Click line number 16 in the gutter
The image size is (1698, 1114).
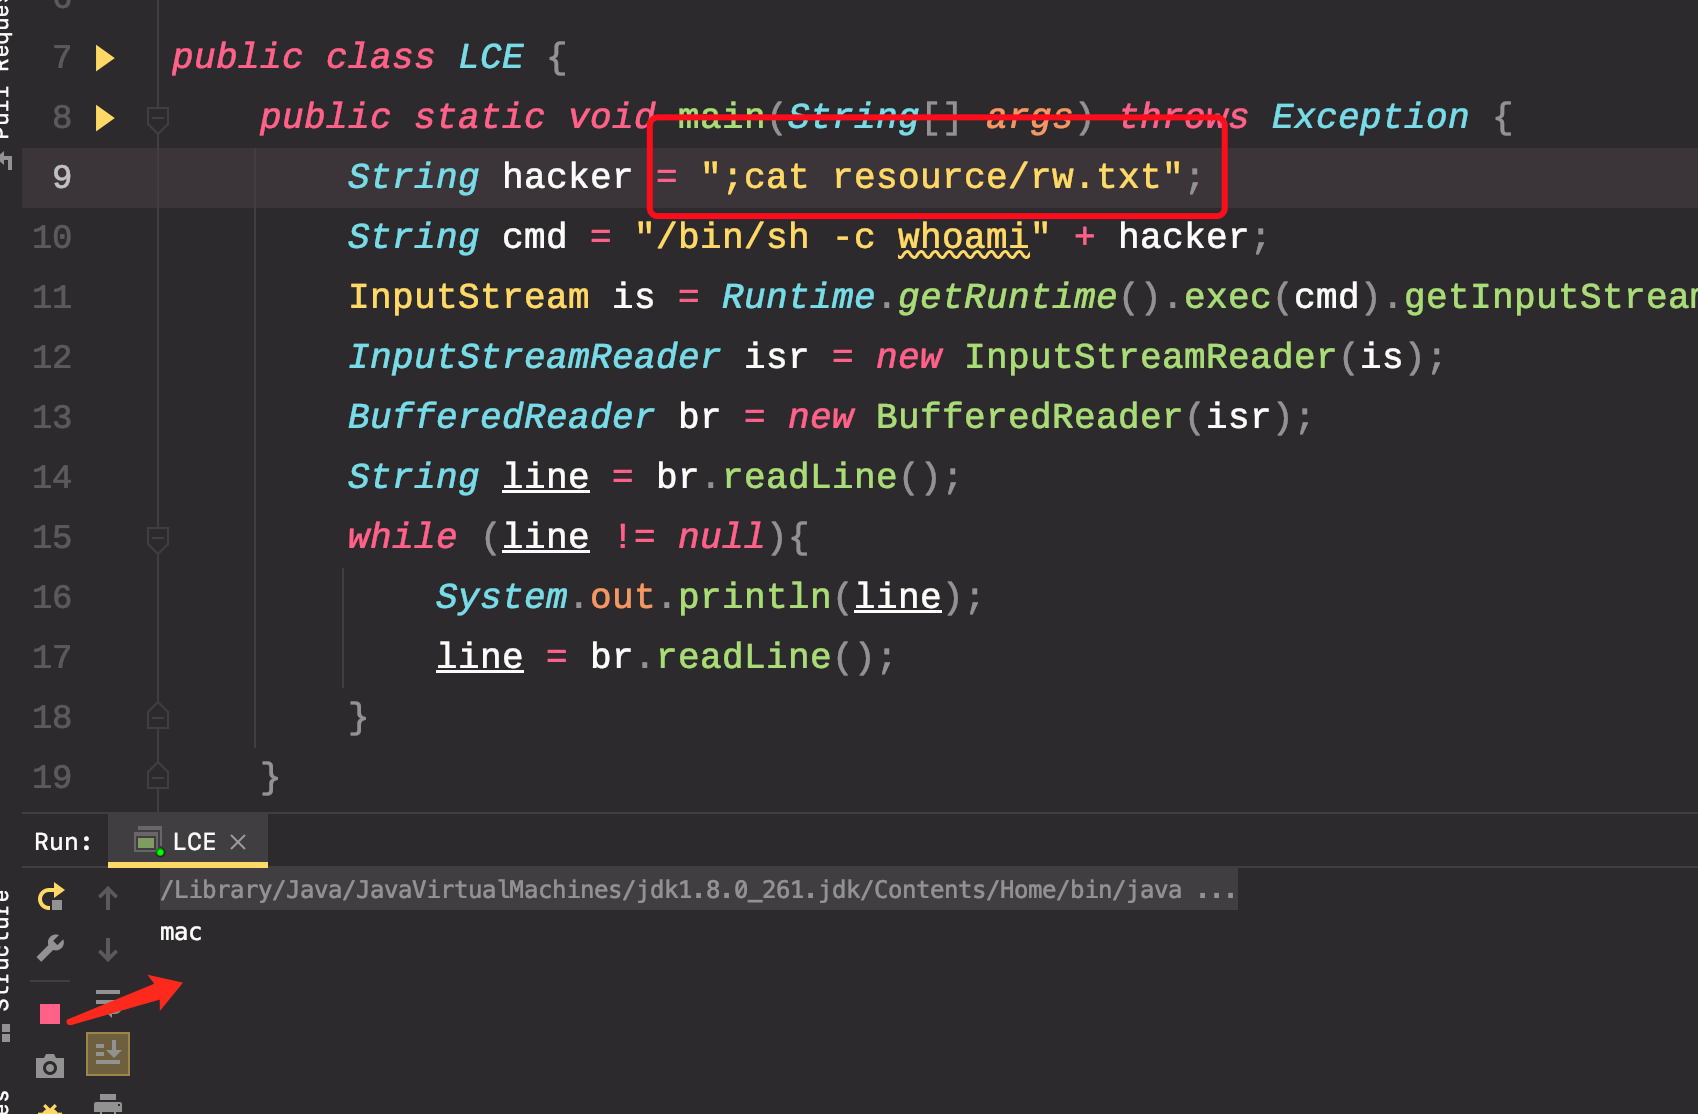(x=52, y=598)
